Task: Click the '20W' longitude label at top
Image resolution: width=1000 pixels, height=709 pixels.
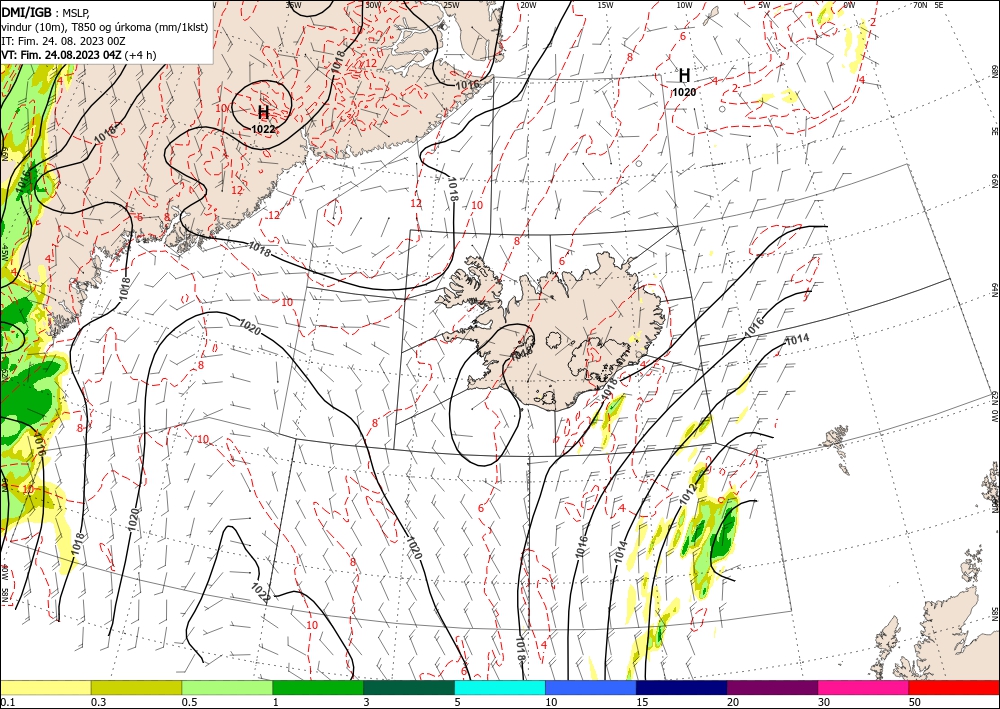Action: pyautogui.click(x=528, y=5)
